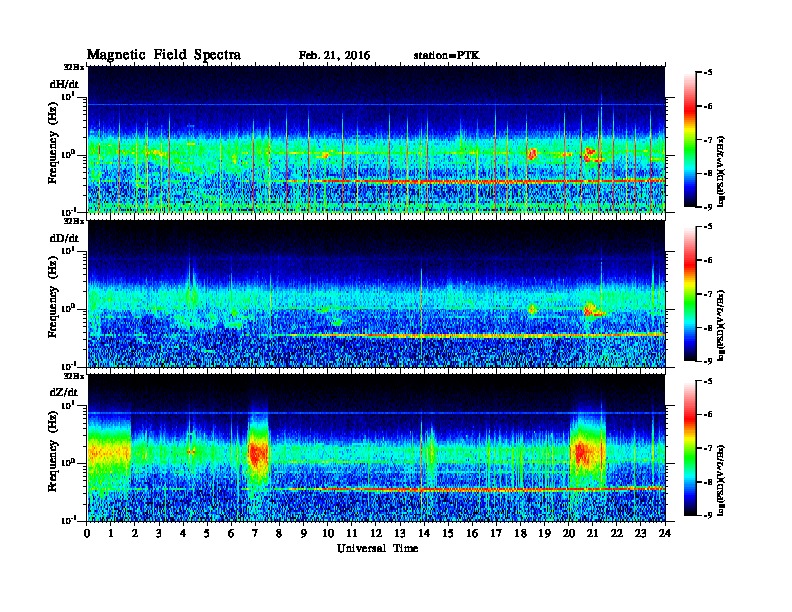Click the dH/dt spectrogram plot area
This screenshot has width=792, height=612.
pyautogui.click(x=376, y=139)
